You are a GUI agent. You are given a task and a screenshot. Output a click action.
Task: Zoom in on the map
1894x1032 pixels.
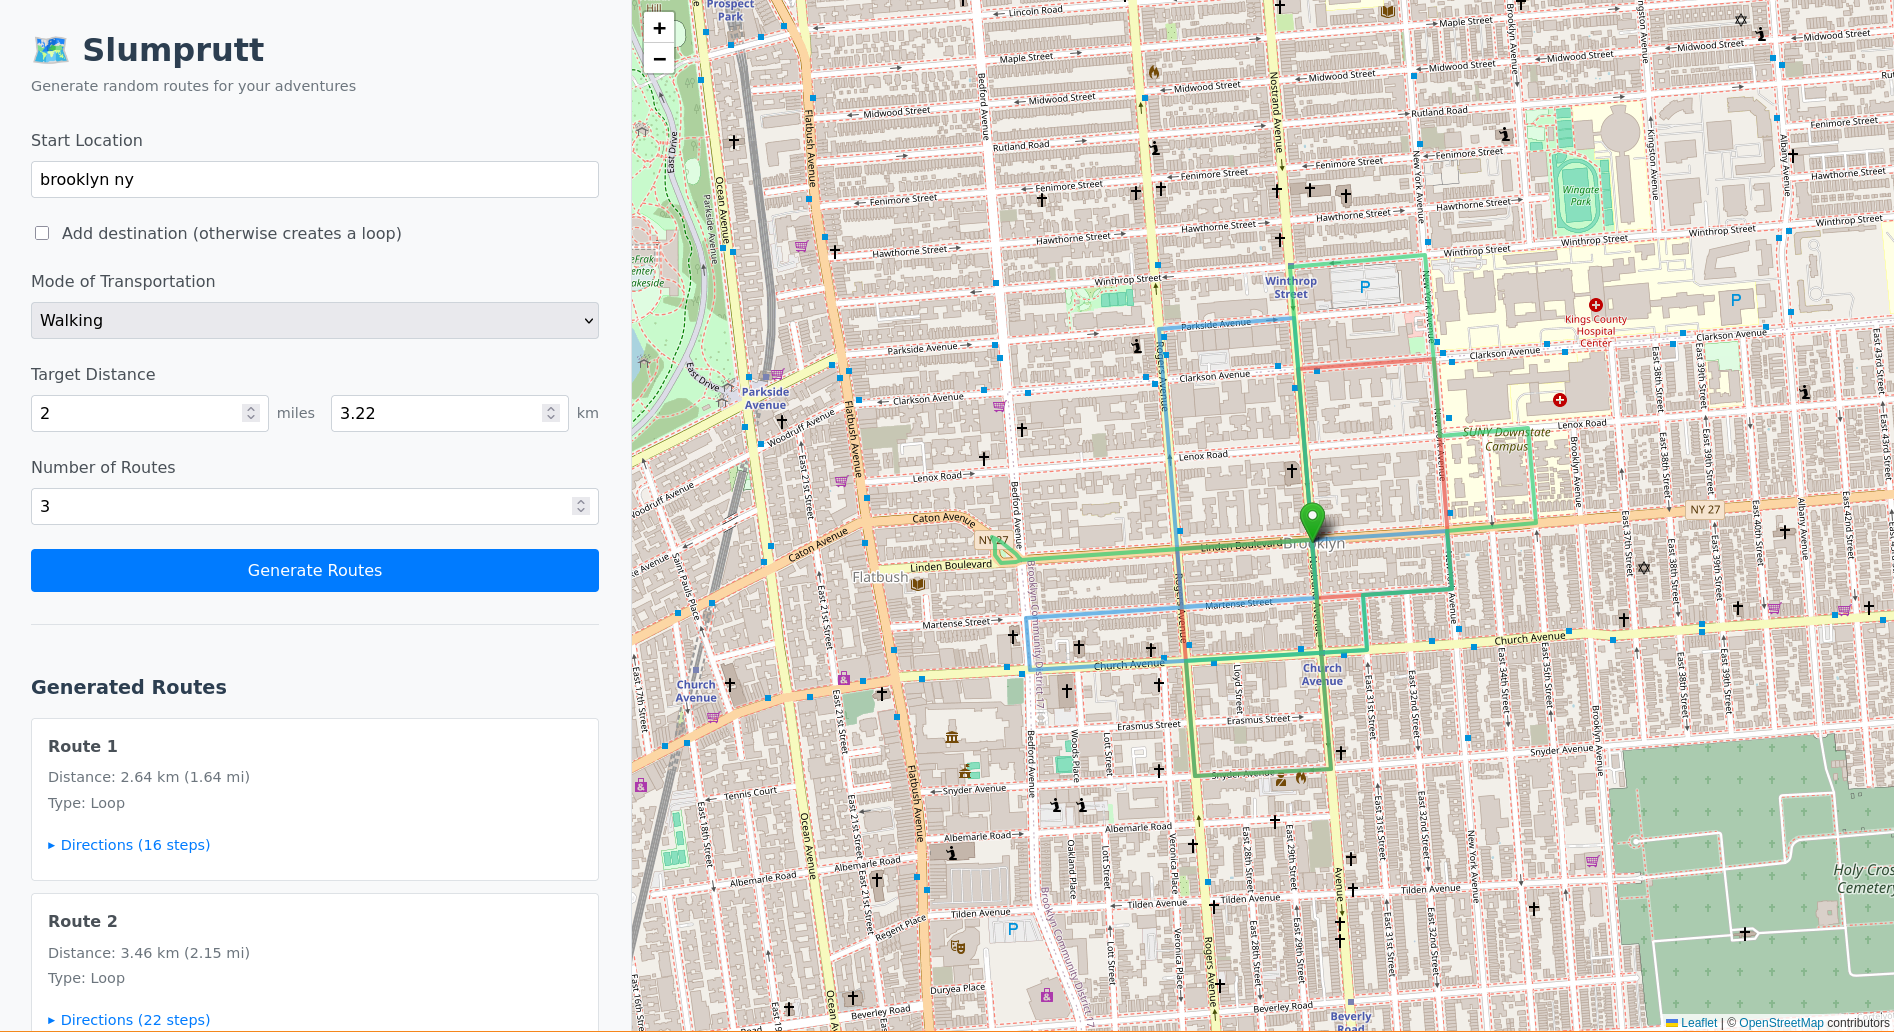tap(659, 28)
